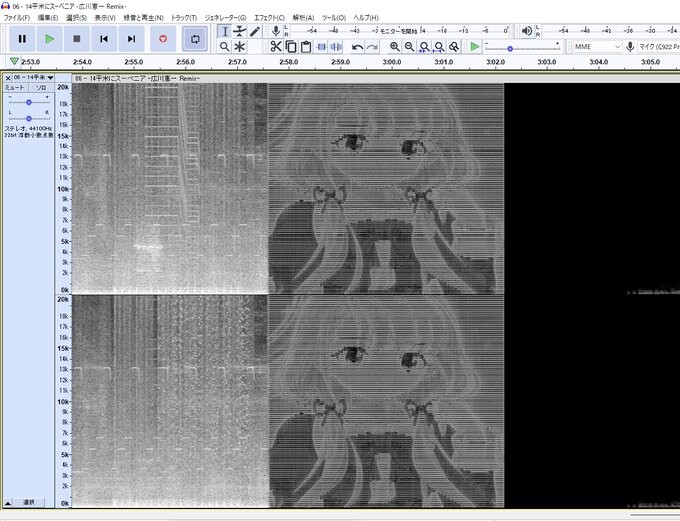Screen dimensions: 680x521
Task: Select the Envelope tool
Action: [239, 31]
